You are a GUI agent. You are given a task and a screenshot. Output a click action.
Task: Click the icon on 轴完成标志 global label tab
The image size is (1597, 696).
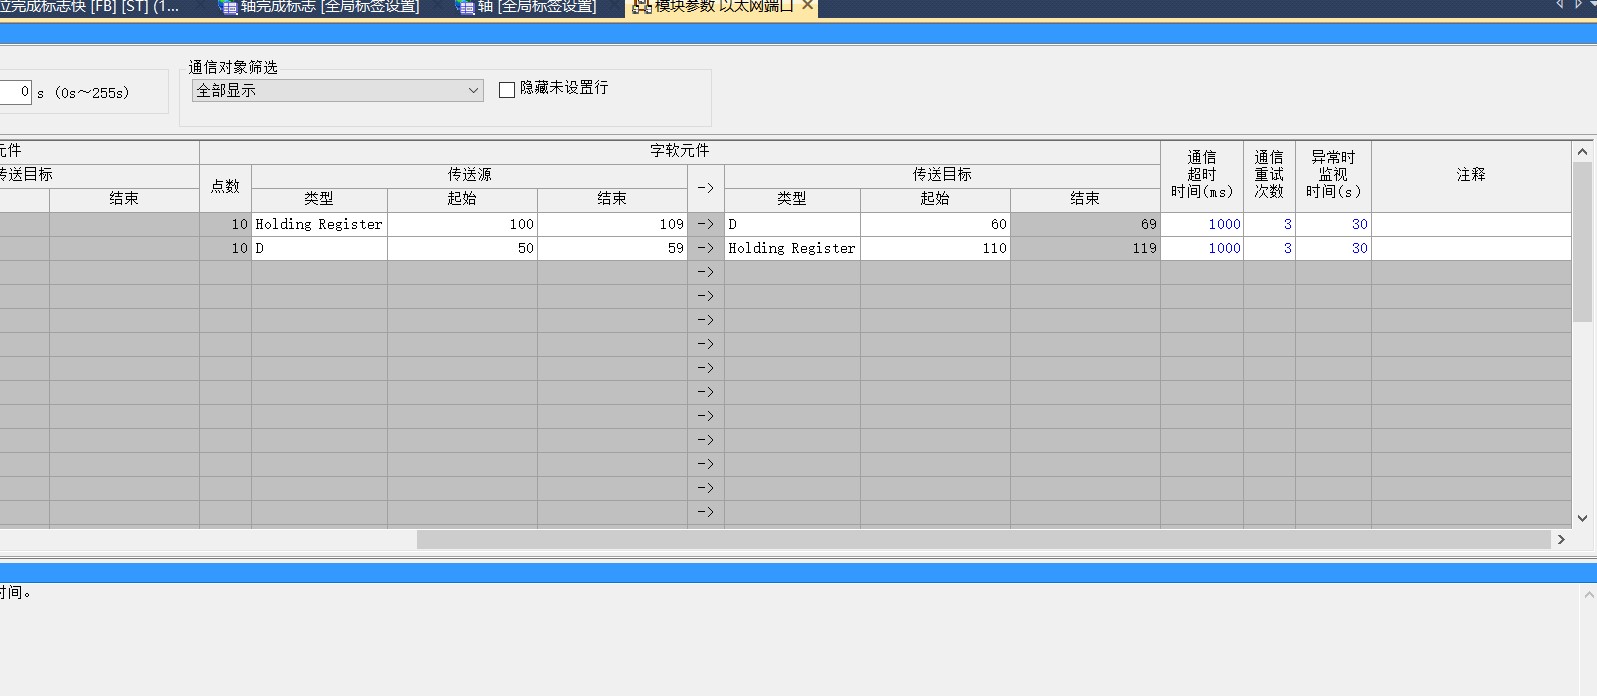pyautogui.click(x=228, y=7)
